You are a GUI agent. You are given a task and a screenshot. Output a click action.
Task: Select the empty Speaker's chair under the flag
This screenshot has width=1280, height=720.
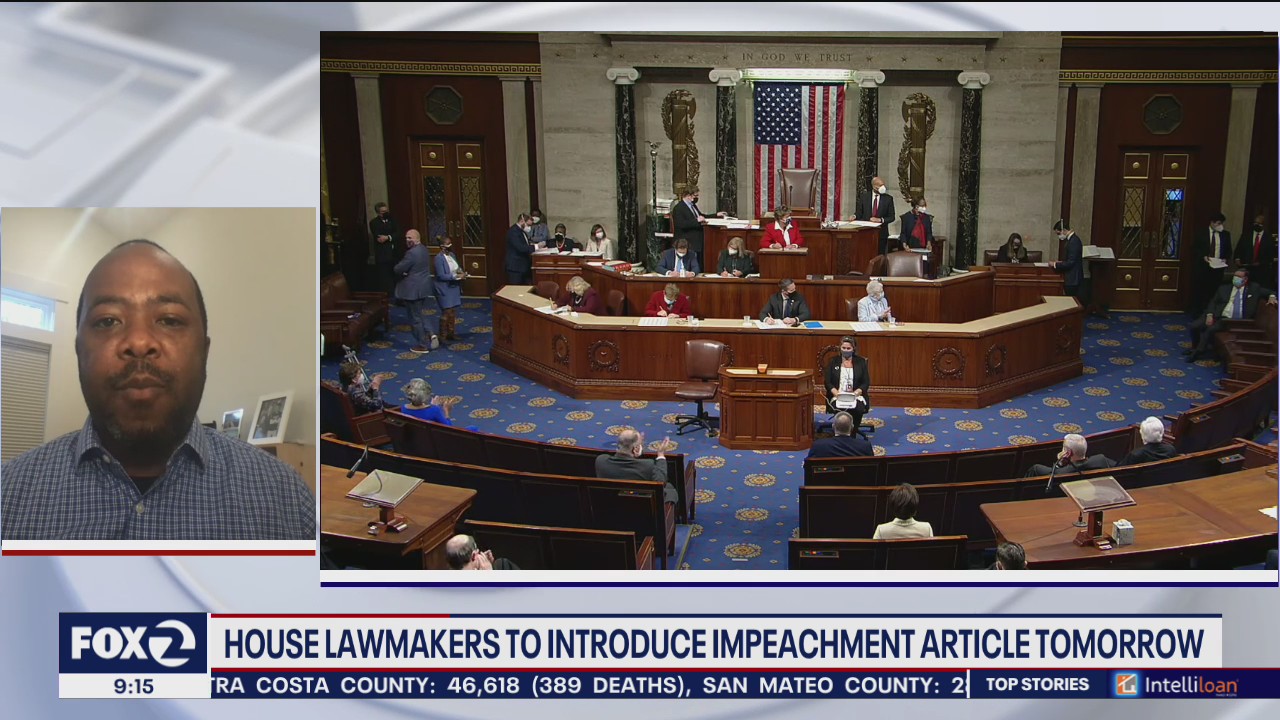click(797, 188)
